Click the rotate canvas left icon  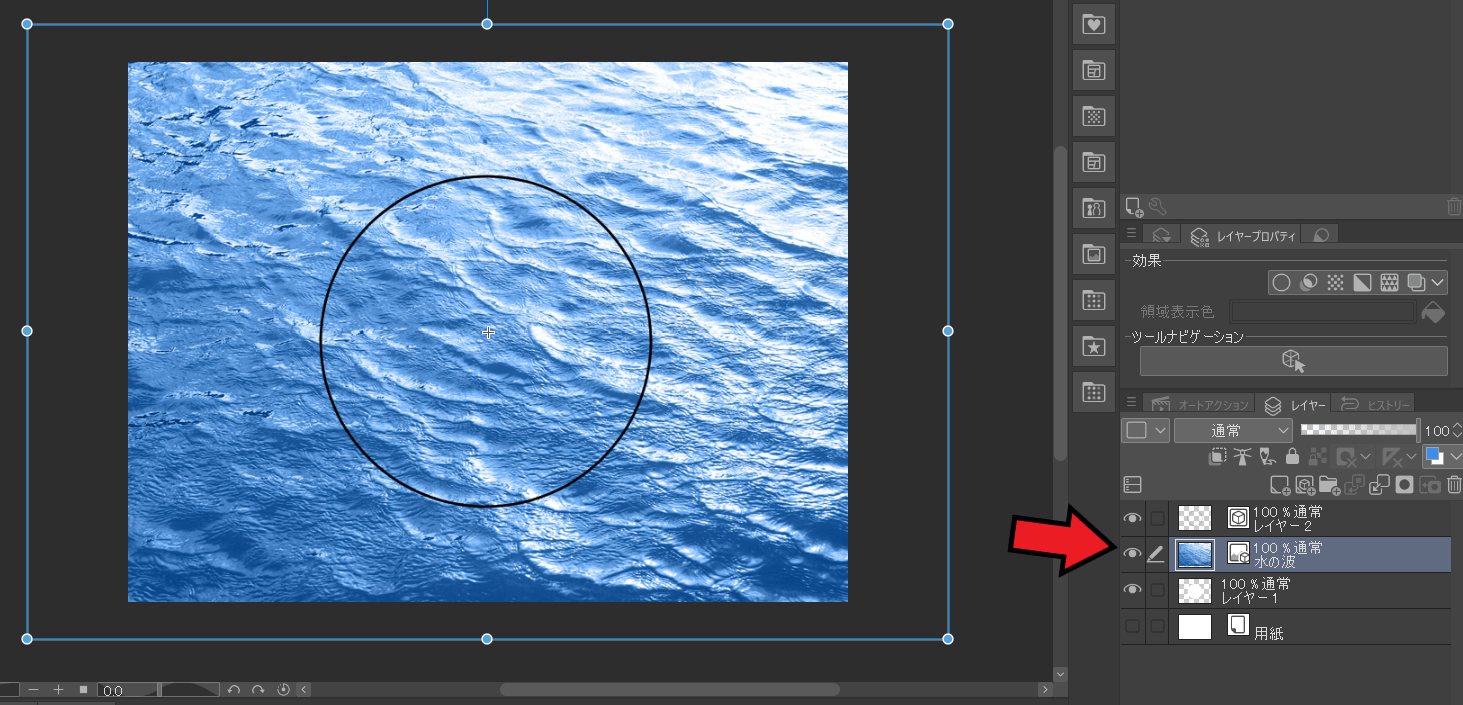(234, 690)
